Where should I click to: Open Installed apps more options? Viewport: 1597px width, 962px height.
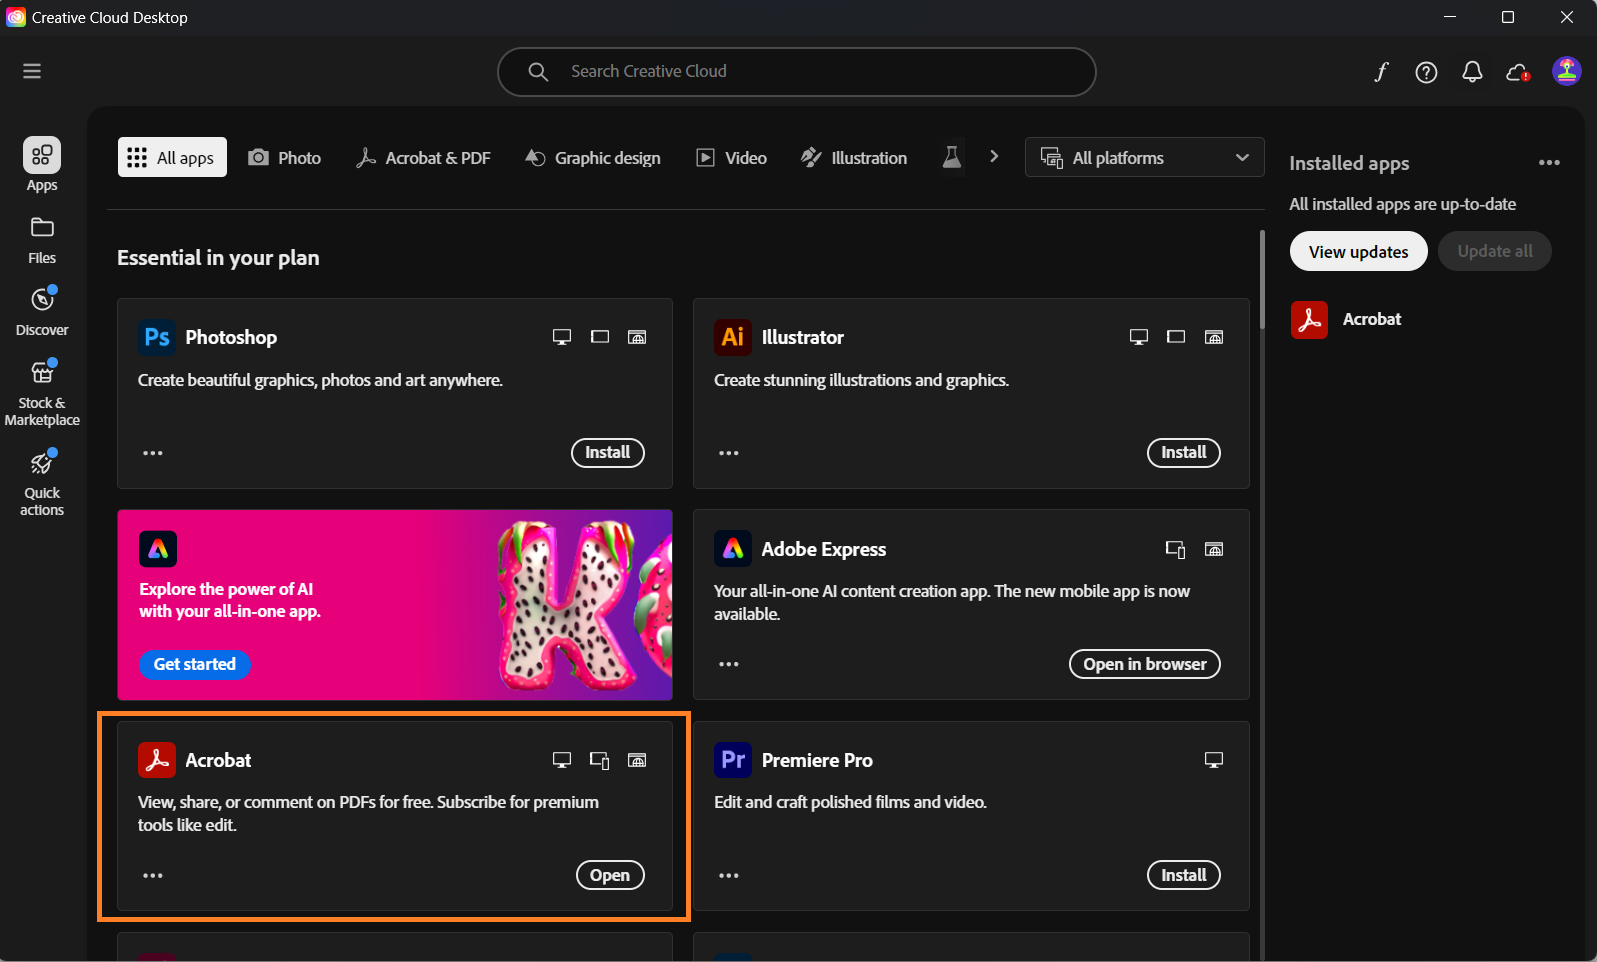(1549, 163)
